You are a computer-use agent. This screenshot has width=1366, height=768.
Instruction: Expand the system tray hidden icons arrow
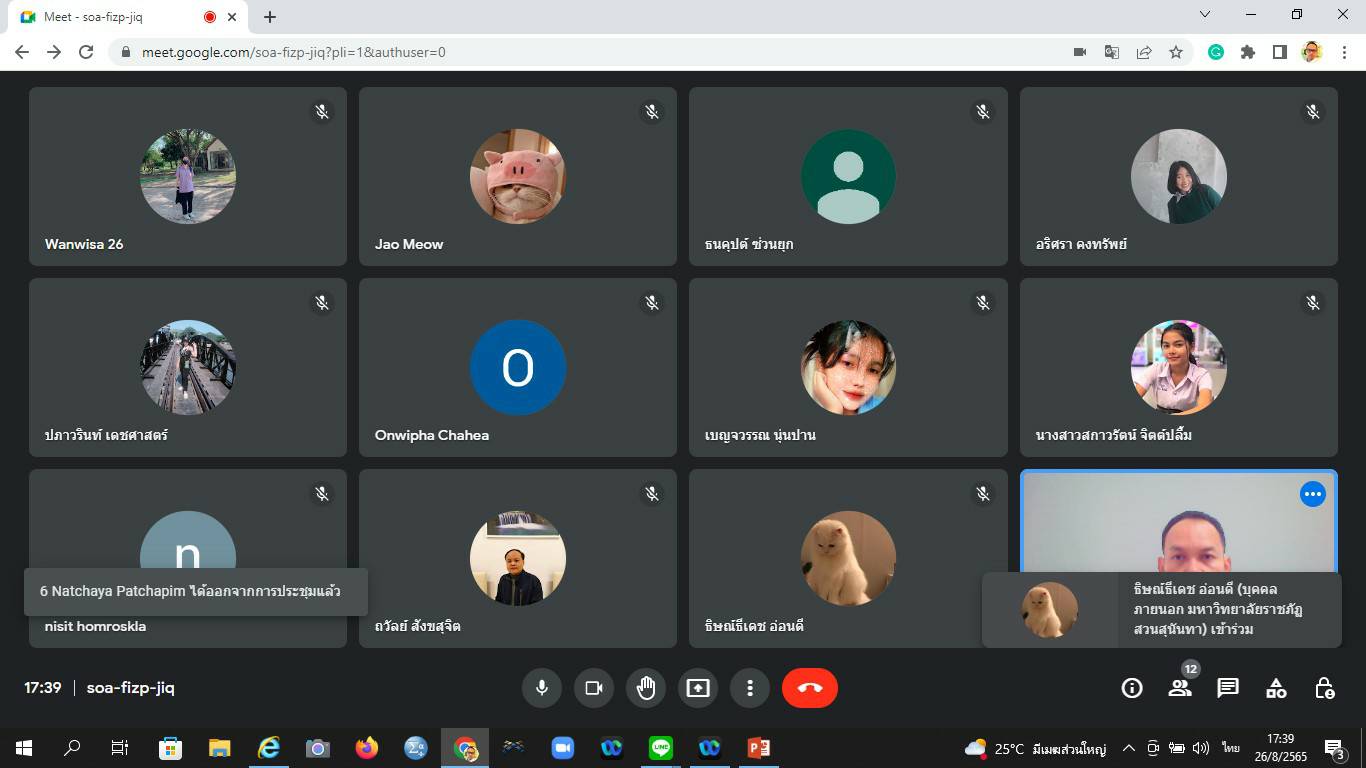pyautogui.click(x=1129, y=748)
